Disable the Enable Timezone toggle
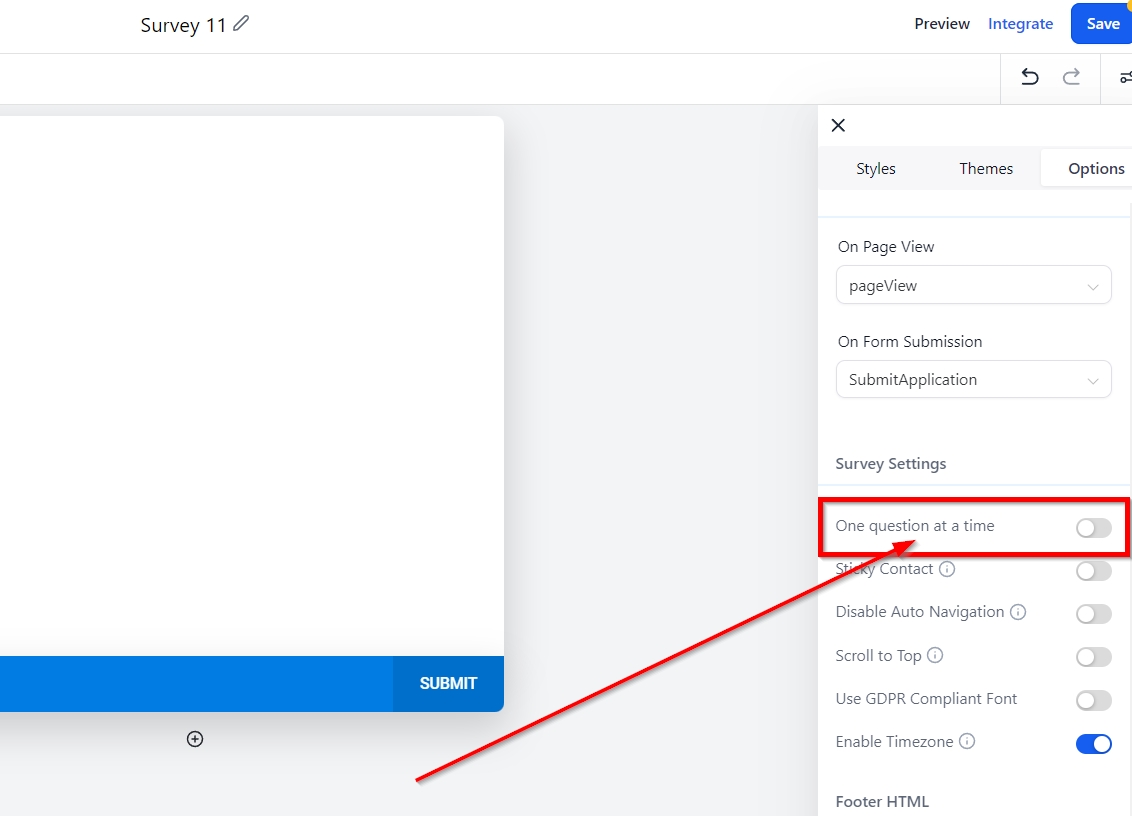1132x816 pixels. (x=1093, y=744)
